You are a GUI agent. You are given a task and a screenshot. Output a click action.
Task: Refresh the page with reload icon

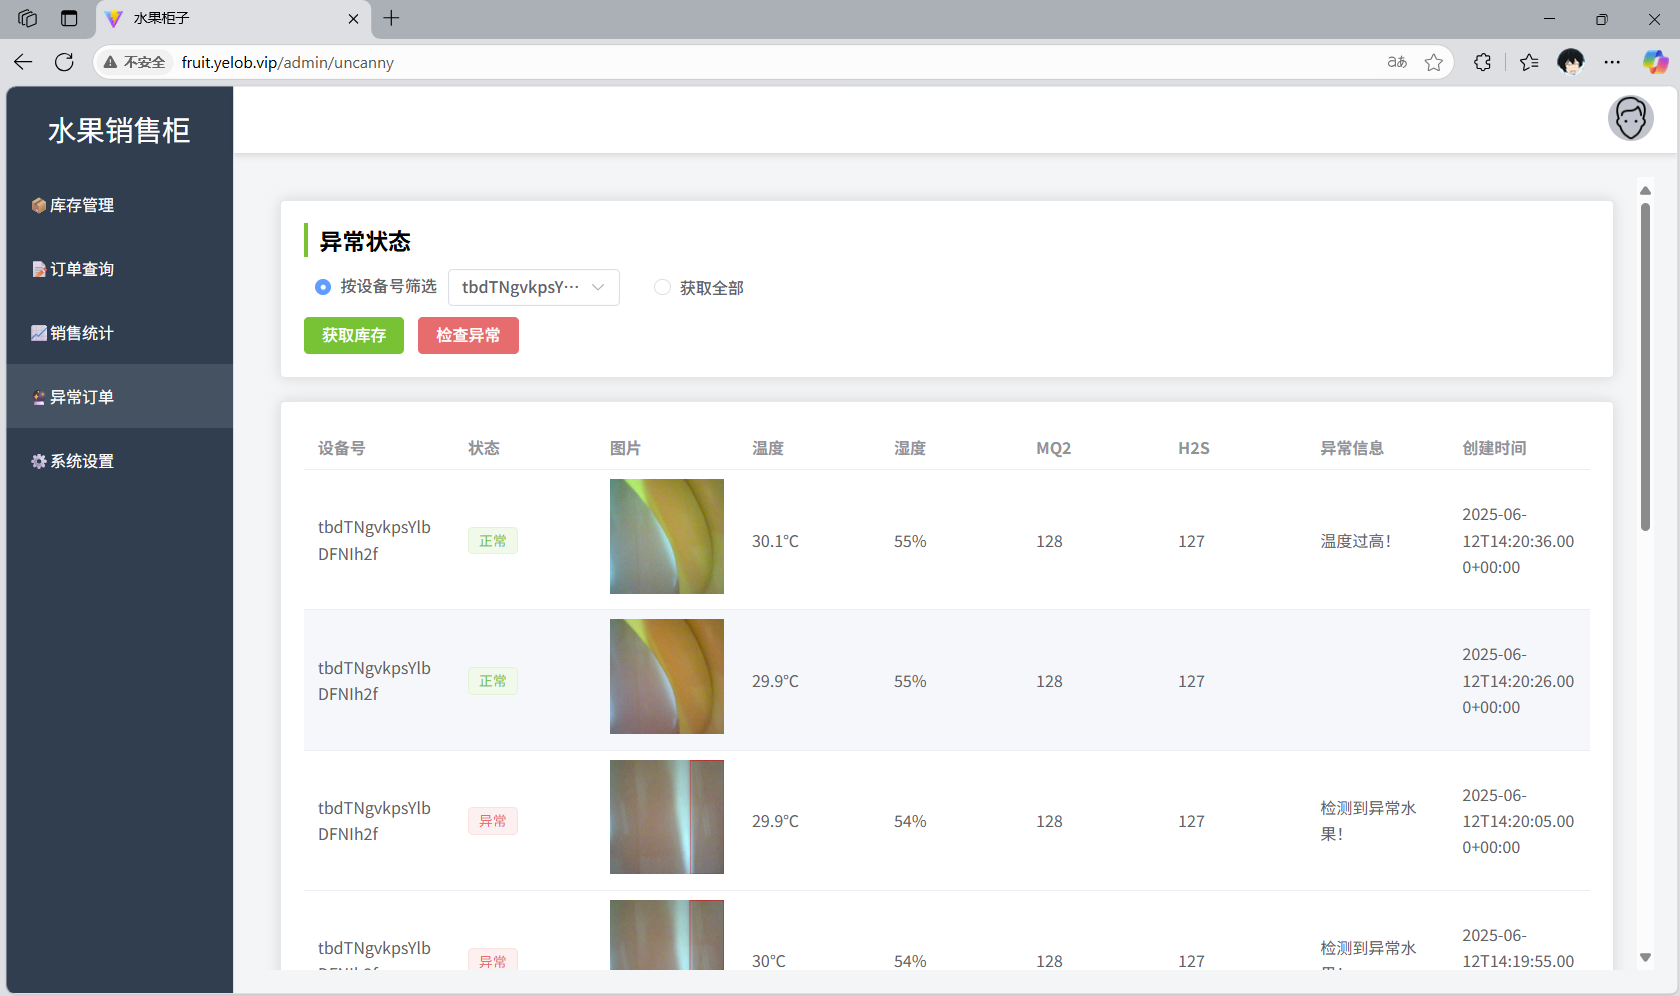click(64, 62)
